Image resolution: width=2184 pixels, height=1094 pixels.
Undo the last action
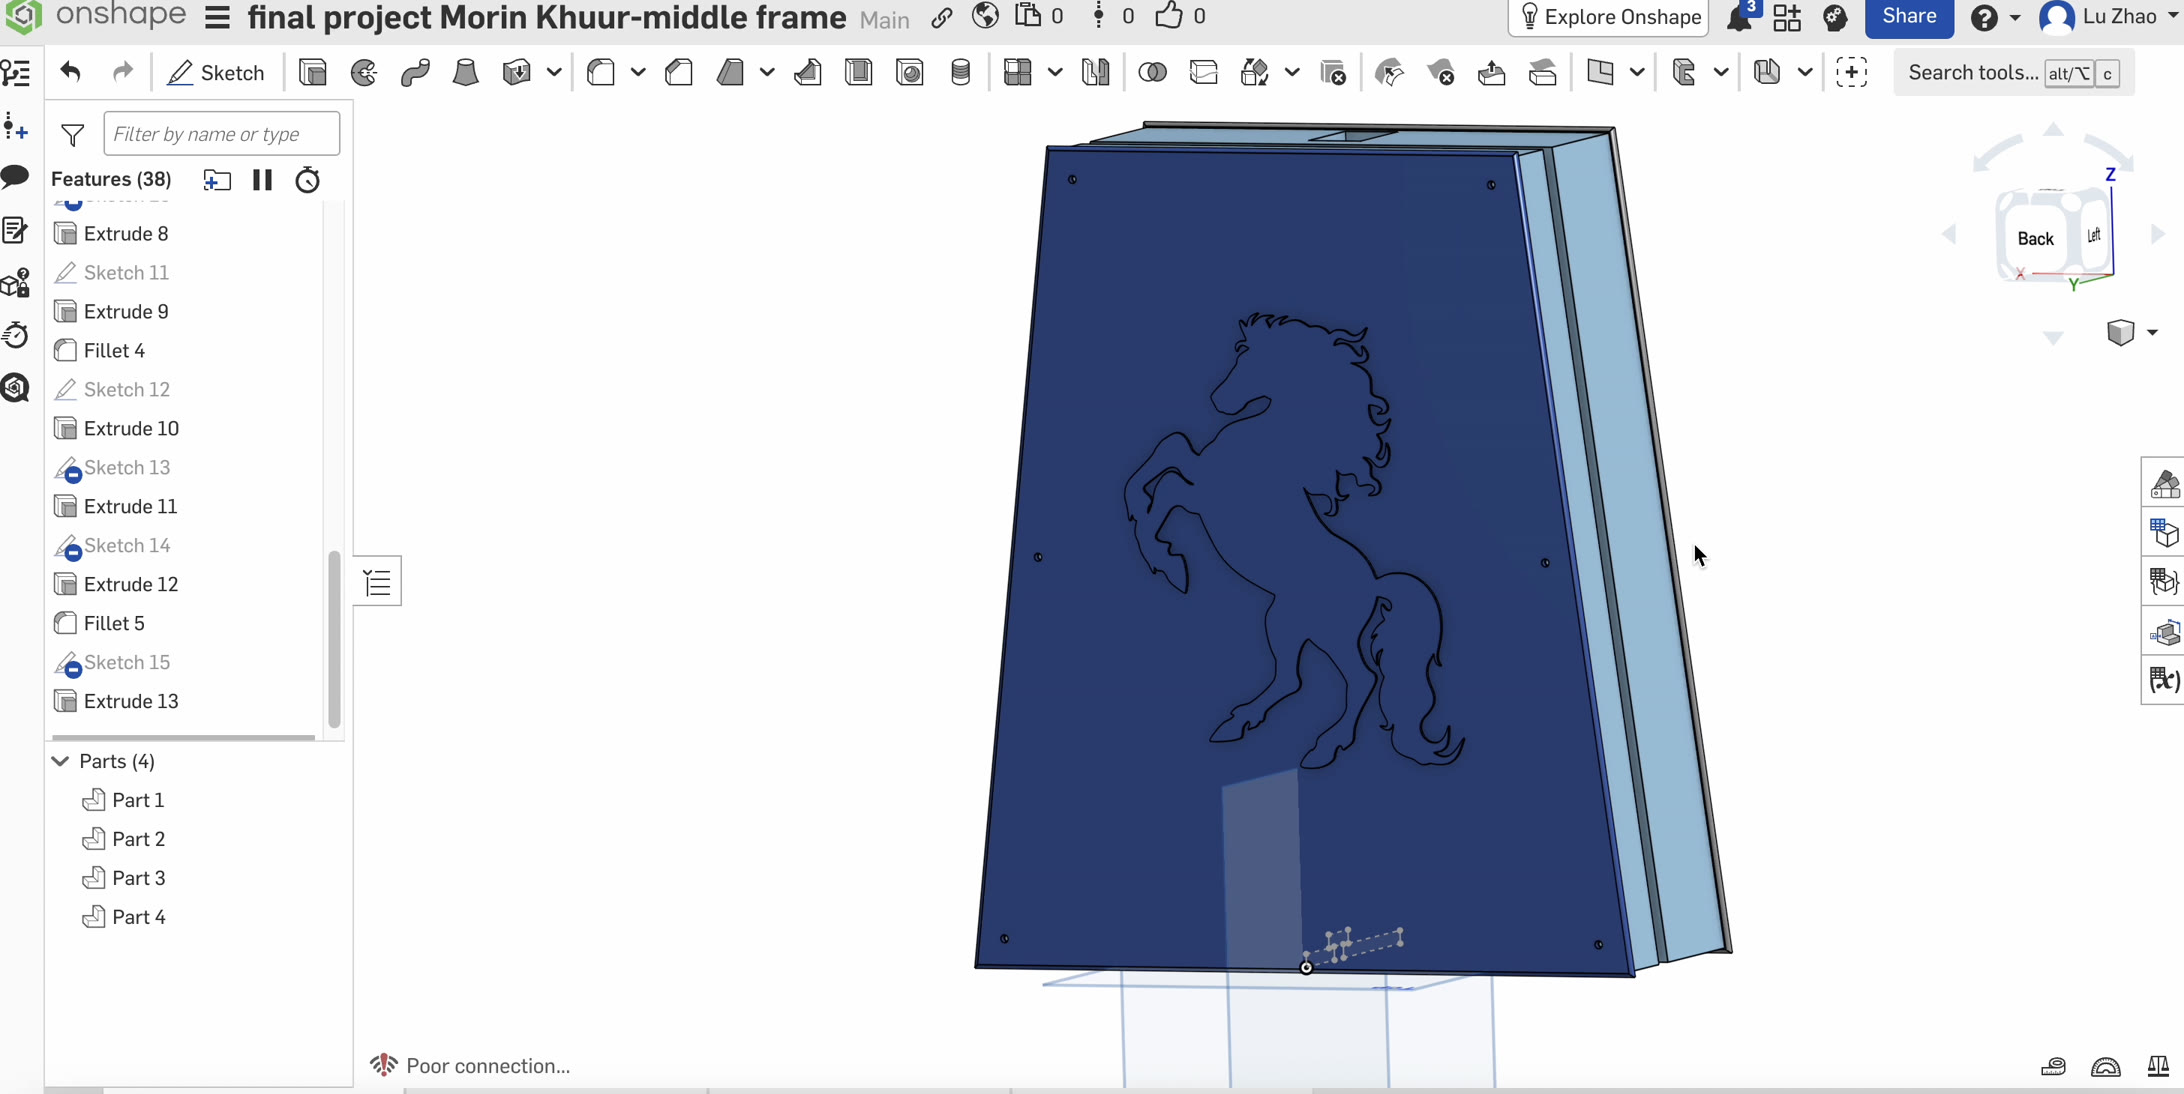70,72
